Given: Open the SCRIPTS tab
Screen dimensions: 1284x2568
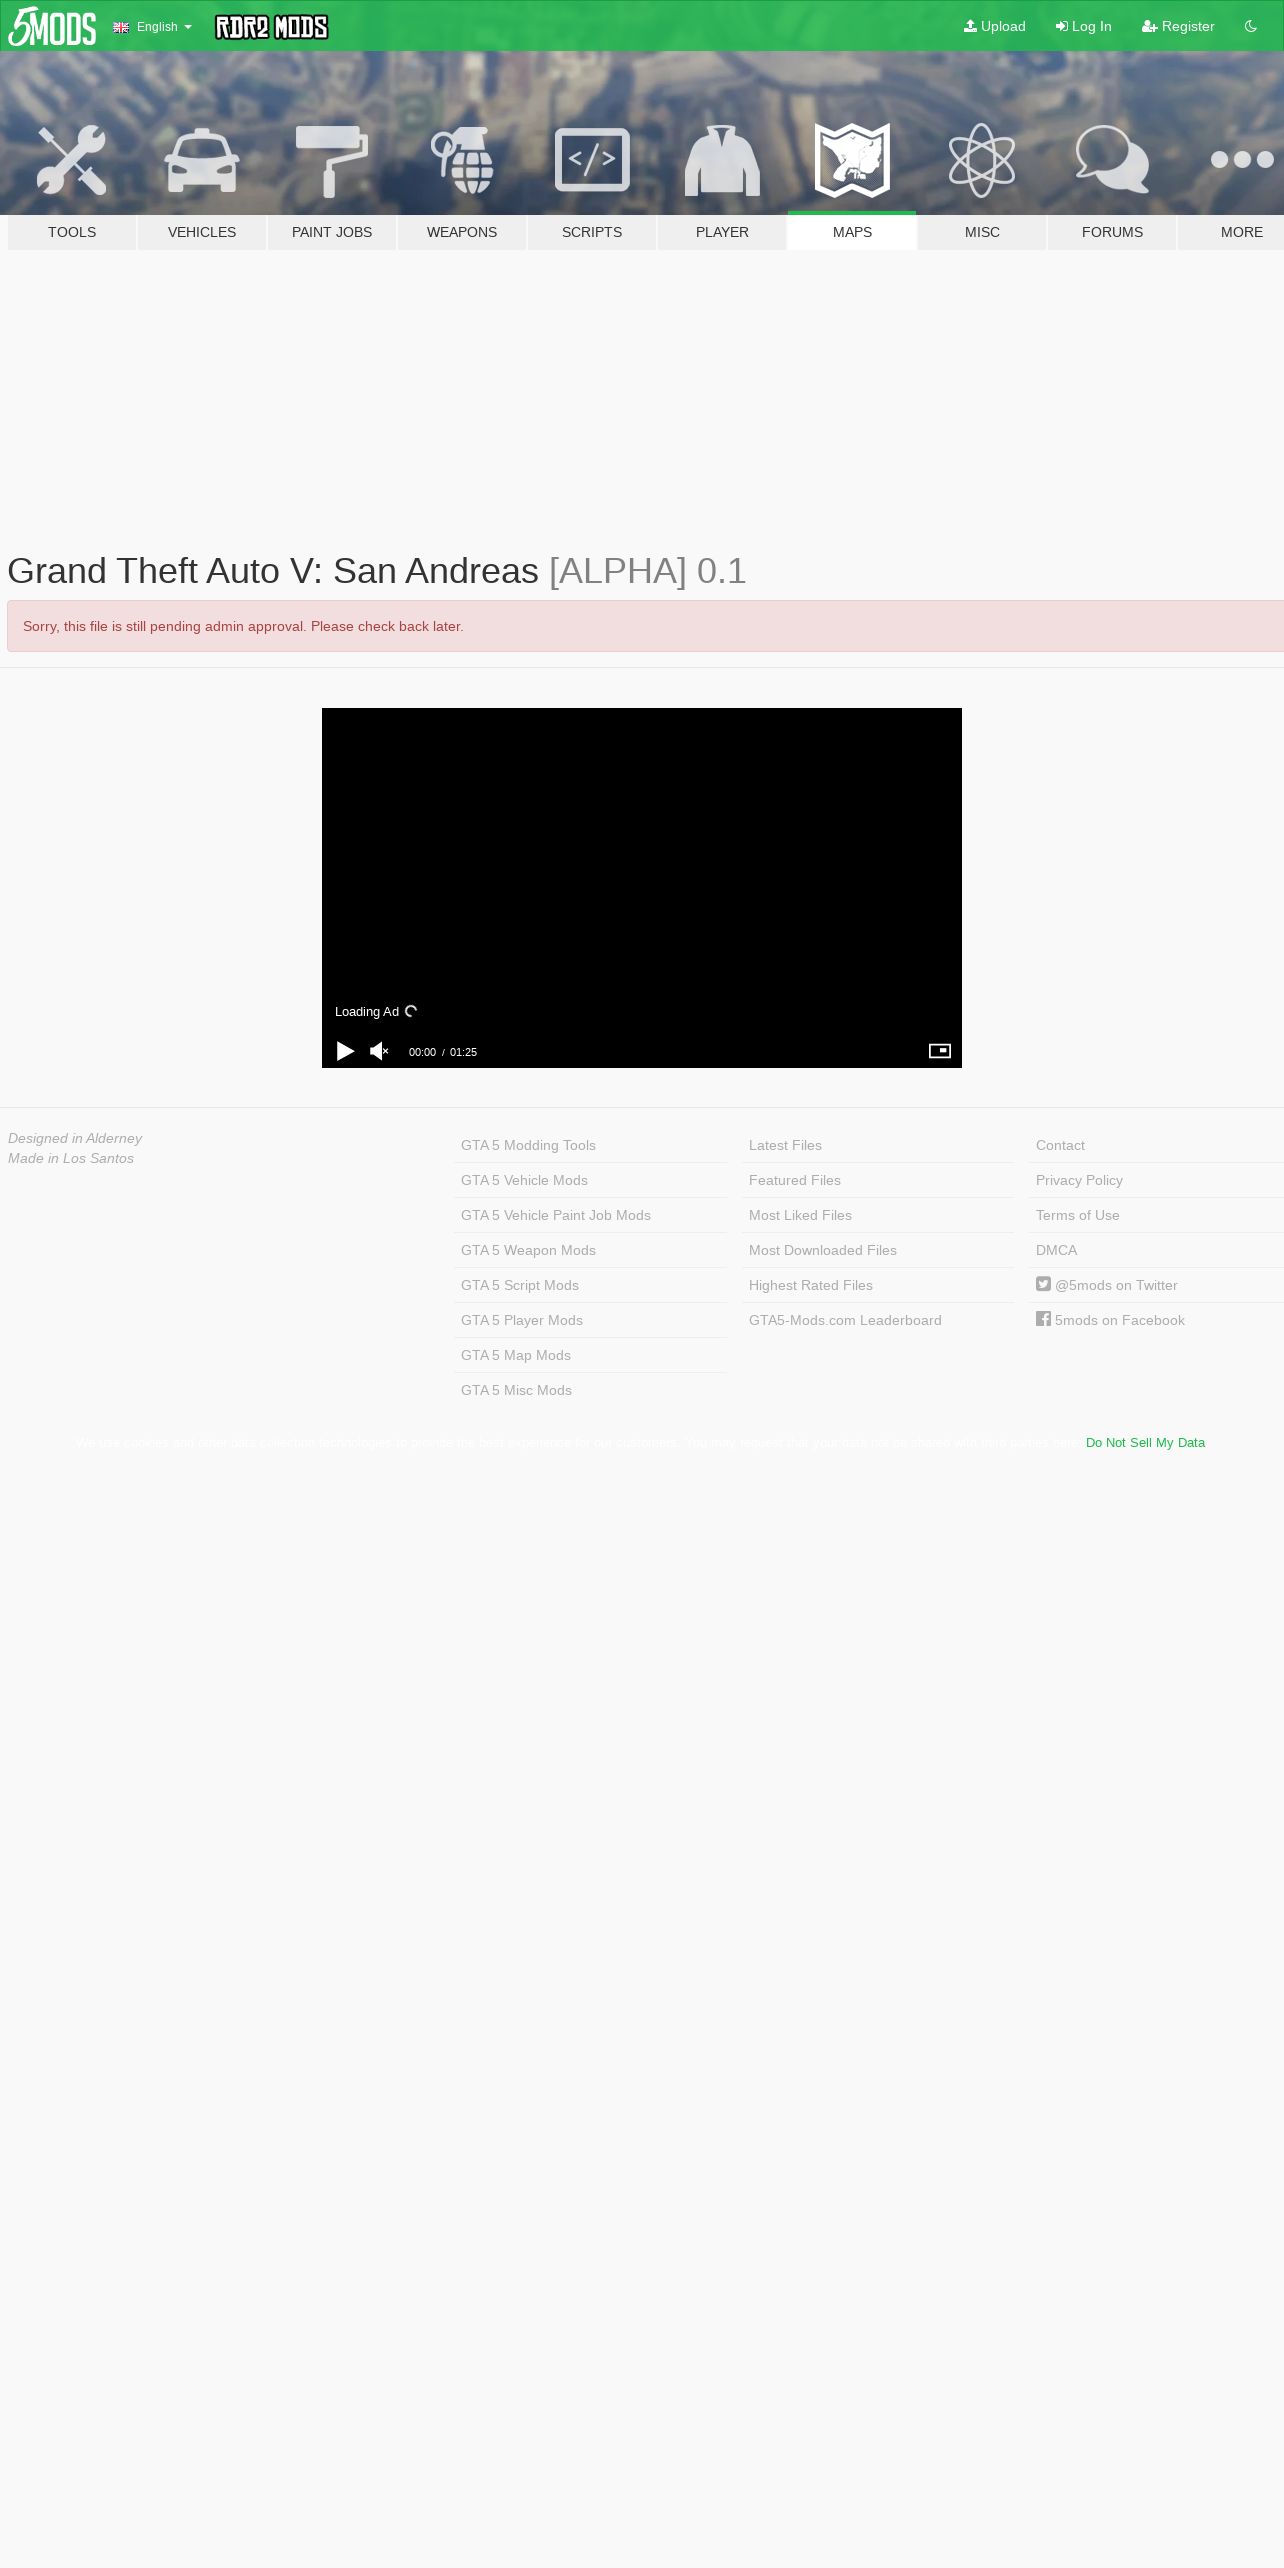Looking at the screenshot, I should pos(592,232).
